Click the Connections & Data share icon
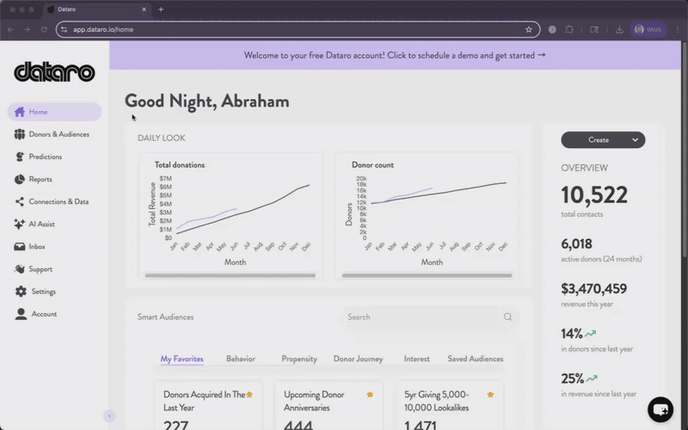 (x=19, y=201)
